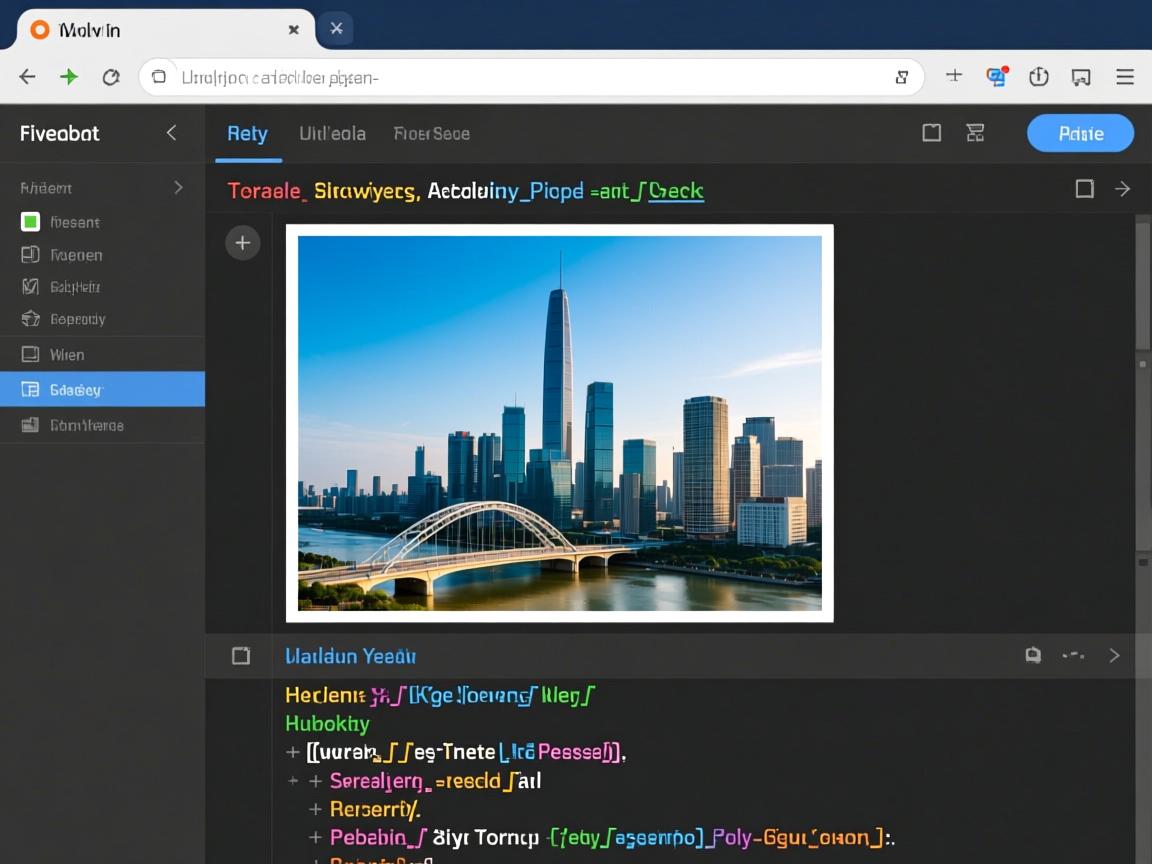
Task: Toggle the checkbox left of Maidun Yeaur
Action: [241, 656]
